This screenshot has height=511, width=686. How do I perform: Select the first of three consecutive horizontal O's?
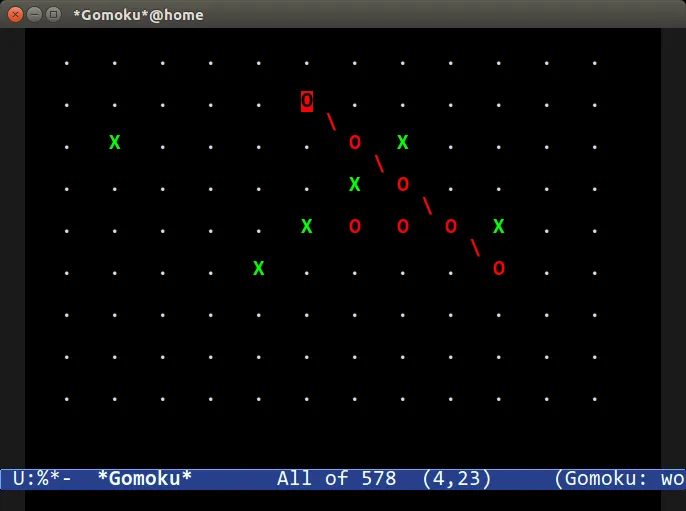tap(355, 226)
